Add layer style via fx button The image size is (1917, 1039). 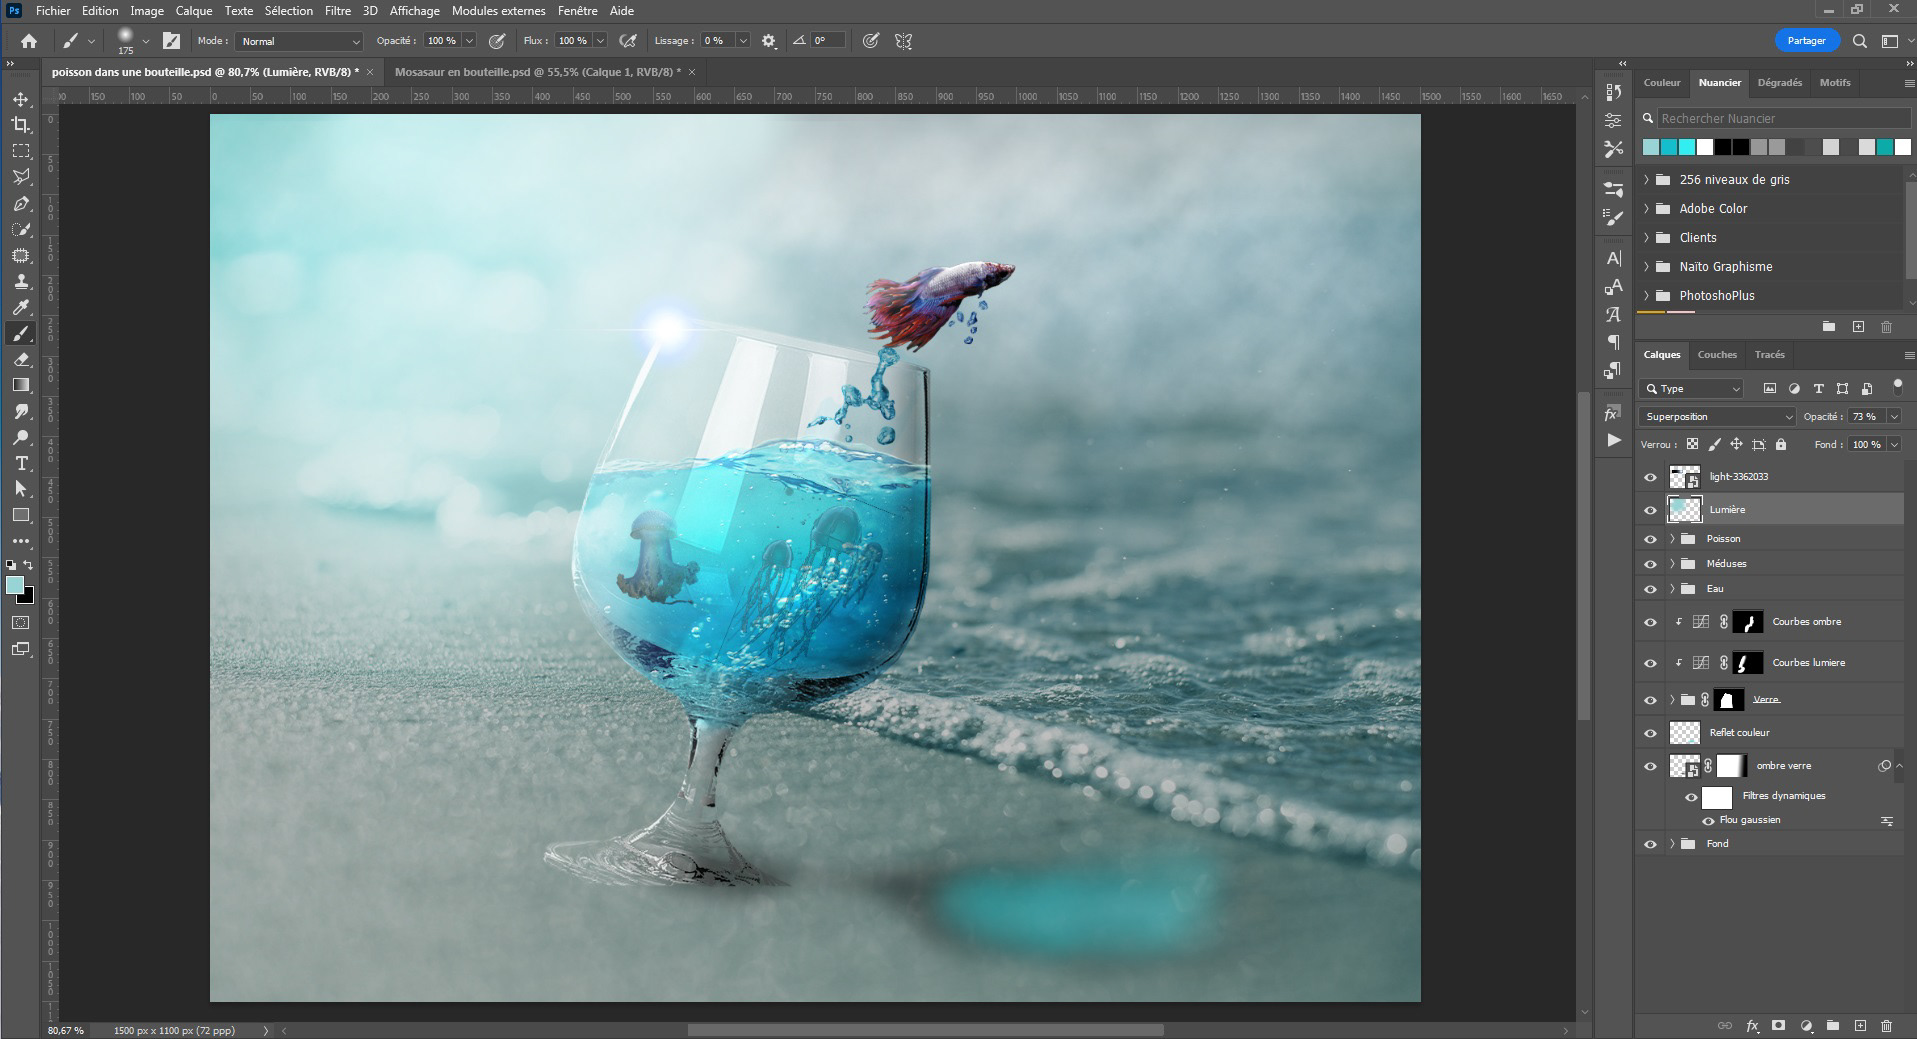pyautogui.click(x=1752, y=1026)
